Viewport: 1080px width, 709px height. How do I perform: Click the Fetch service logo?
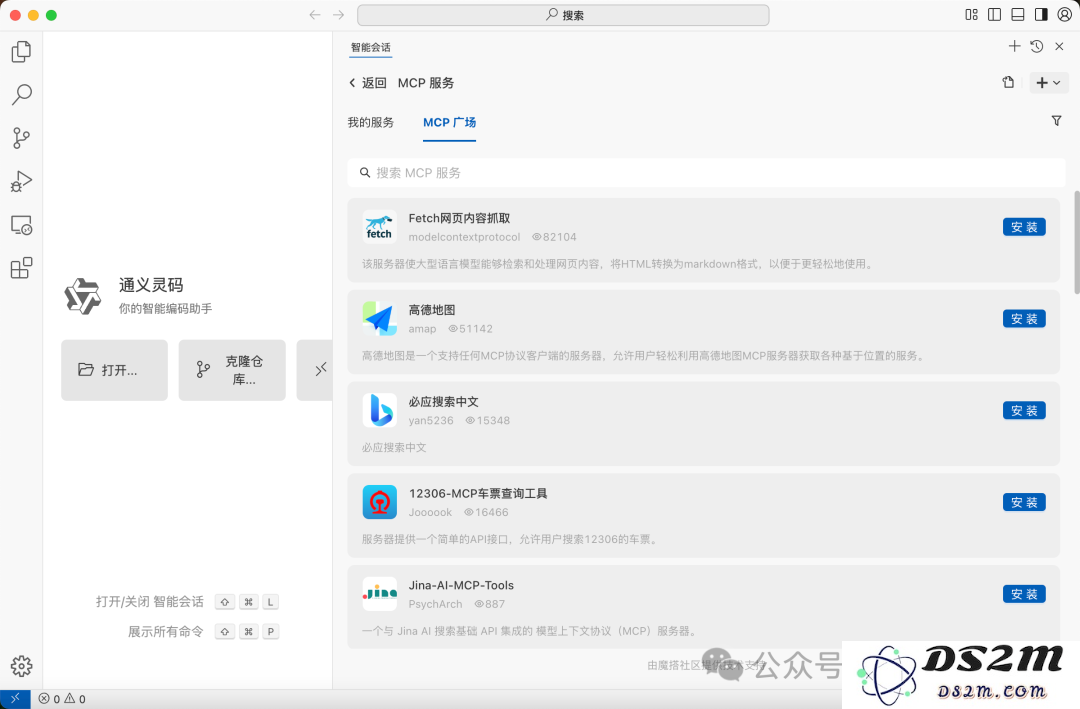pos(379,227)
